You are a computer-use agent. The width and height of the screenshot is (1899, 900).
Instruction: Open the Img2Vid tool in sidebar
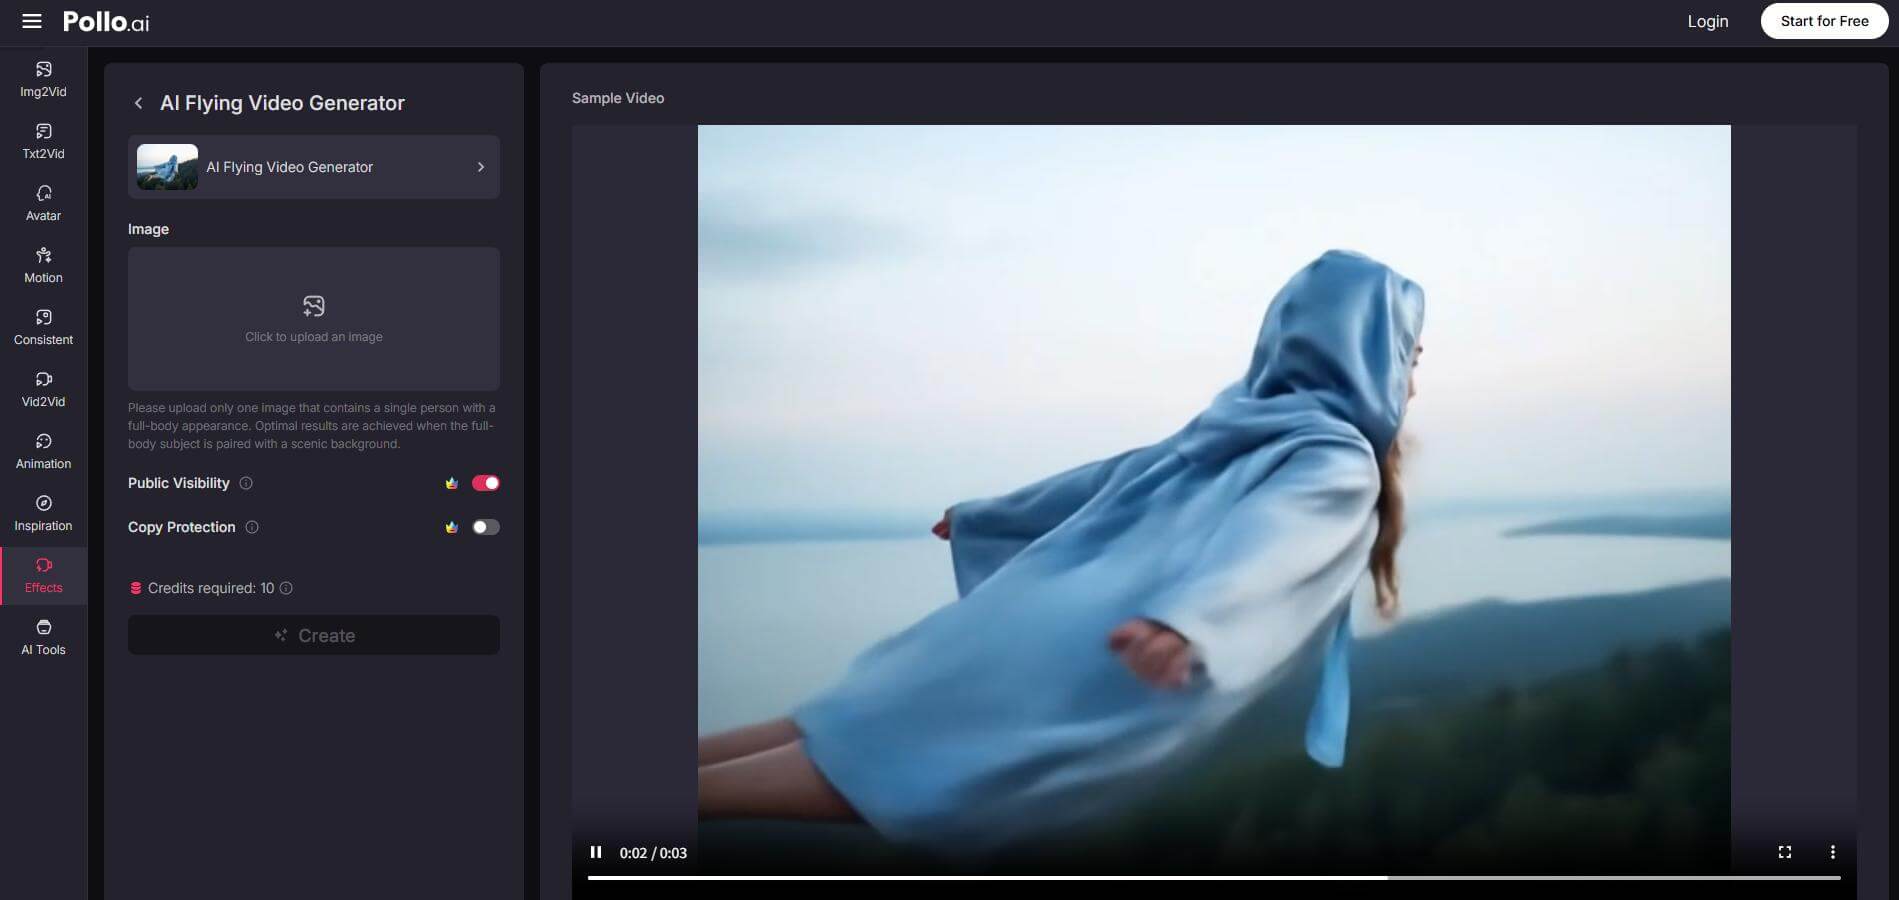pyautogui.click(x=43, y=79)
